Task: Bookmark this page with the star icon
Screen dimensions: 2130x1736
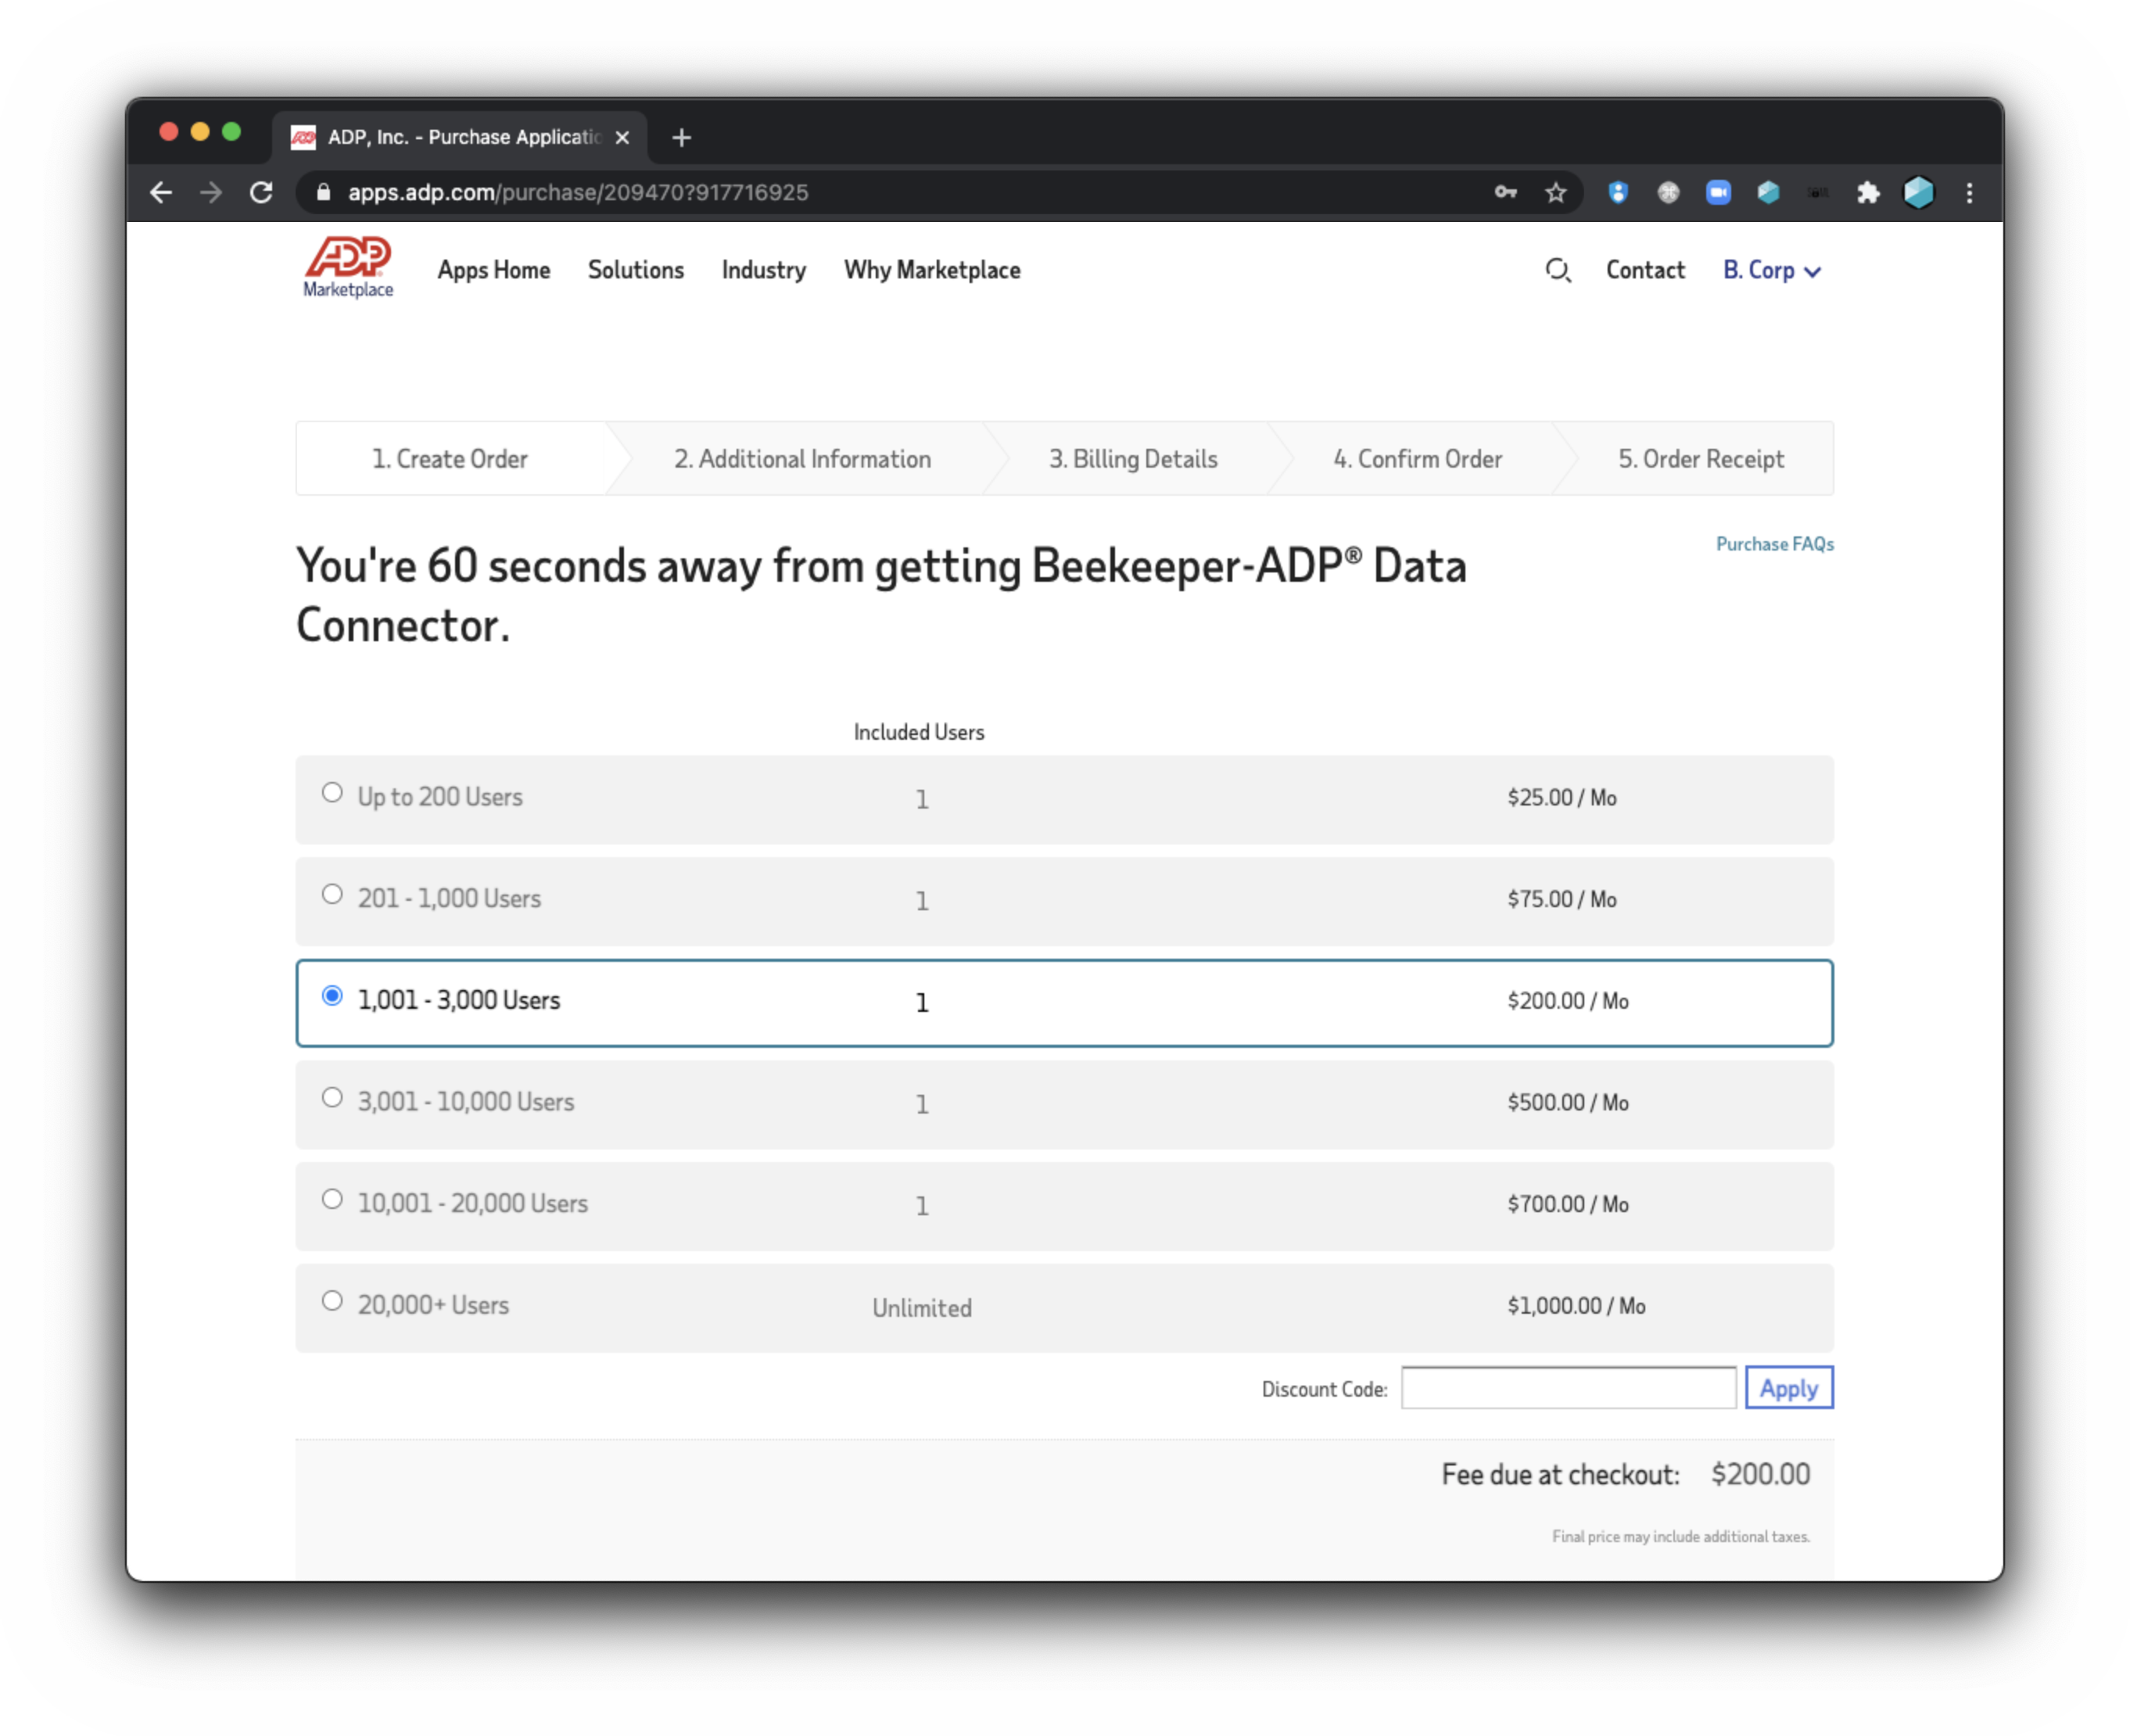Action: pyautogui.click(x=1555, y=192)
